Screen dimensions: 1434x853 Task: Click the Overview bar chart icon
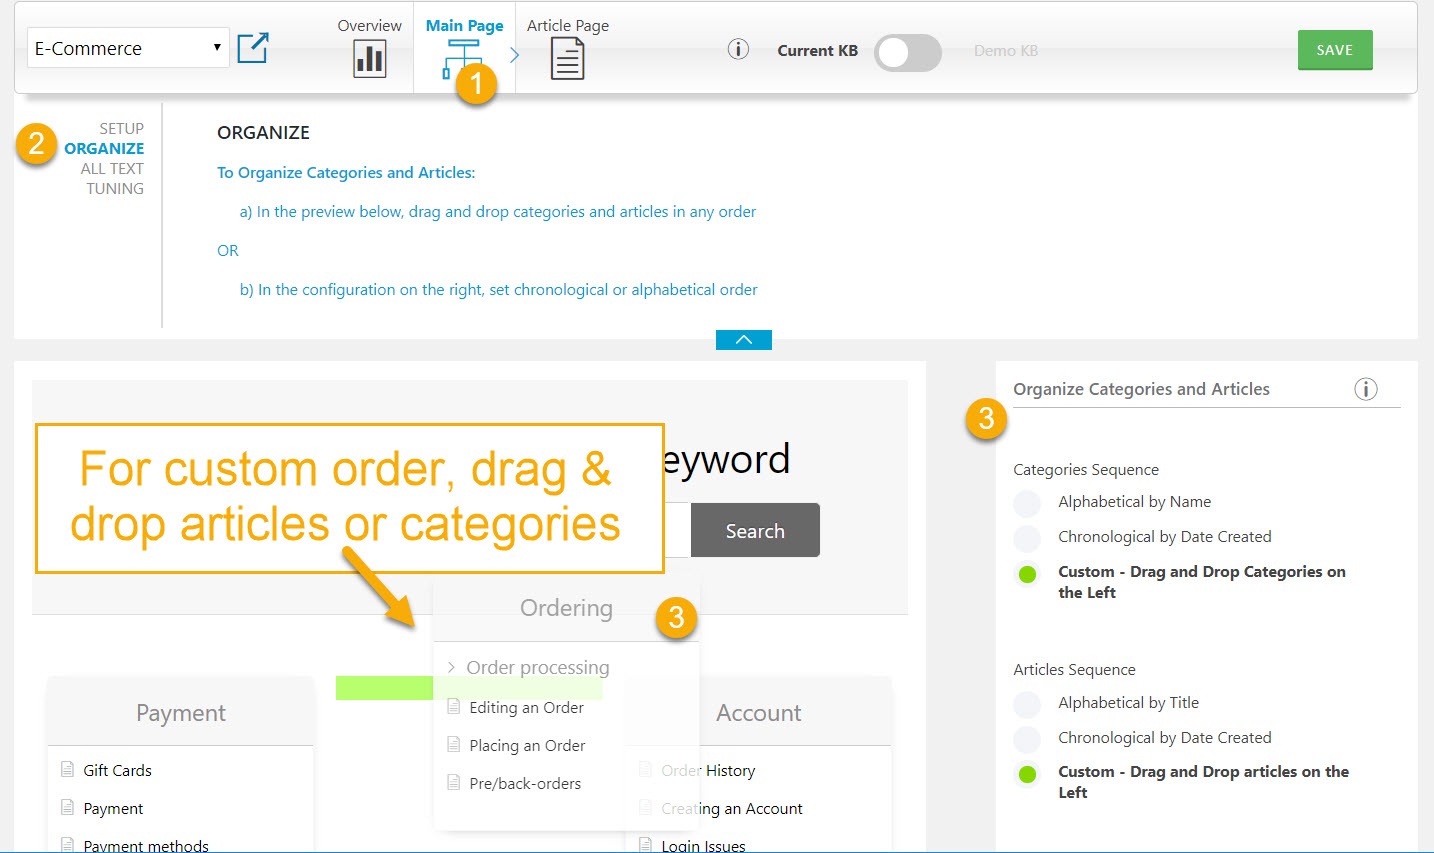pyautogui.click(x=370, y=59)
